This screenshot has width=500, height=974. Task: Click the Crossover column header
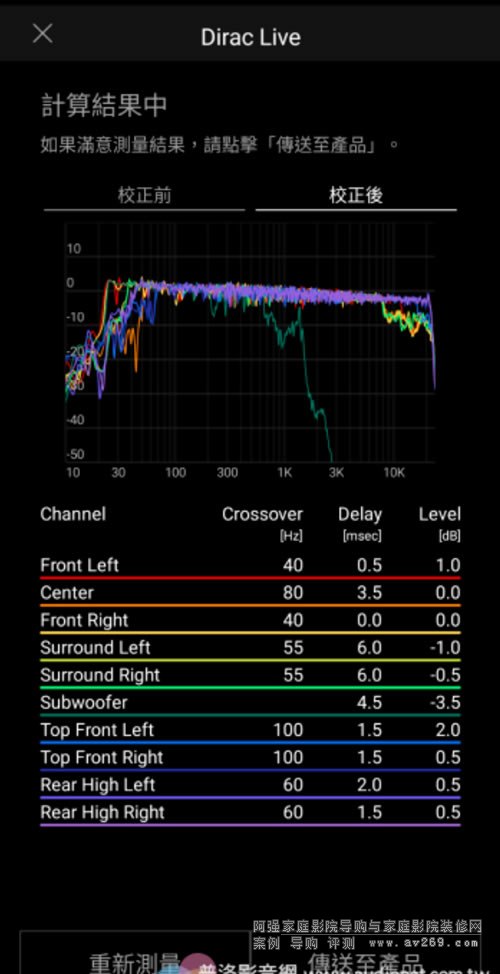click(262, 514)
